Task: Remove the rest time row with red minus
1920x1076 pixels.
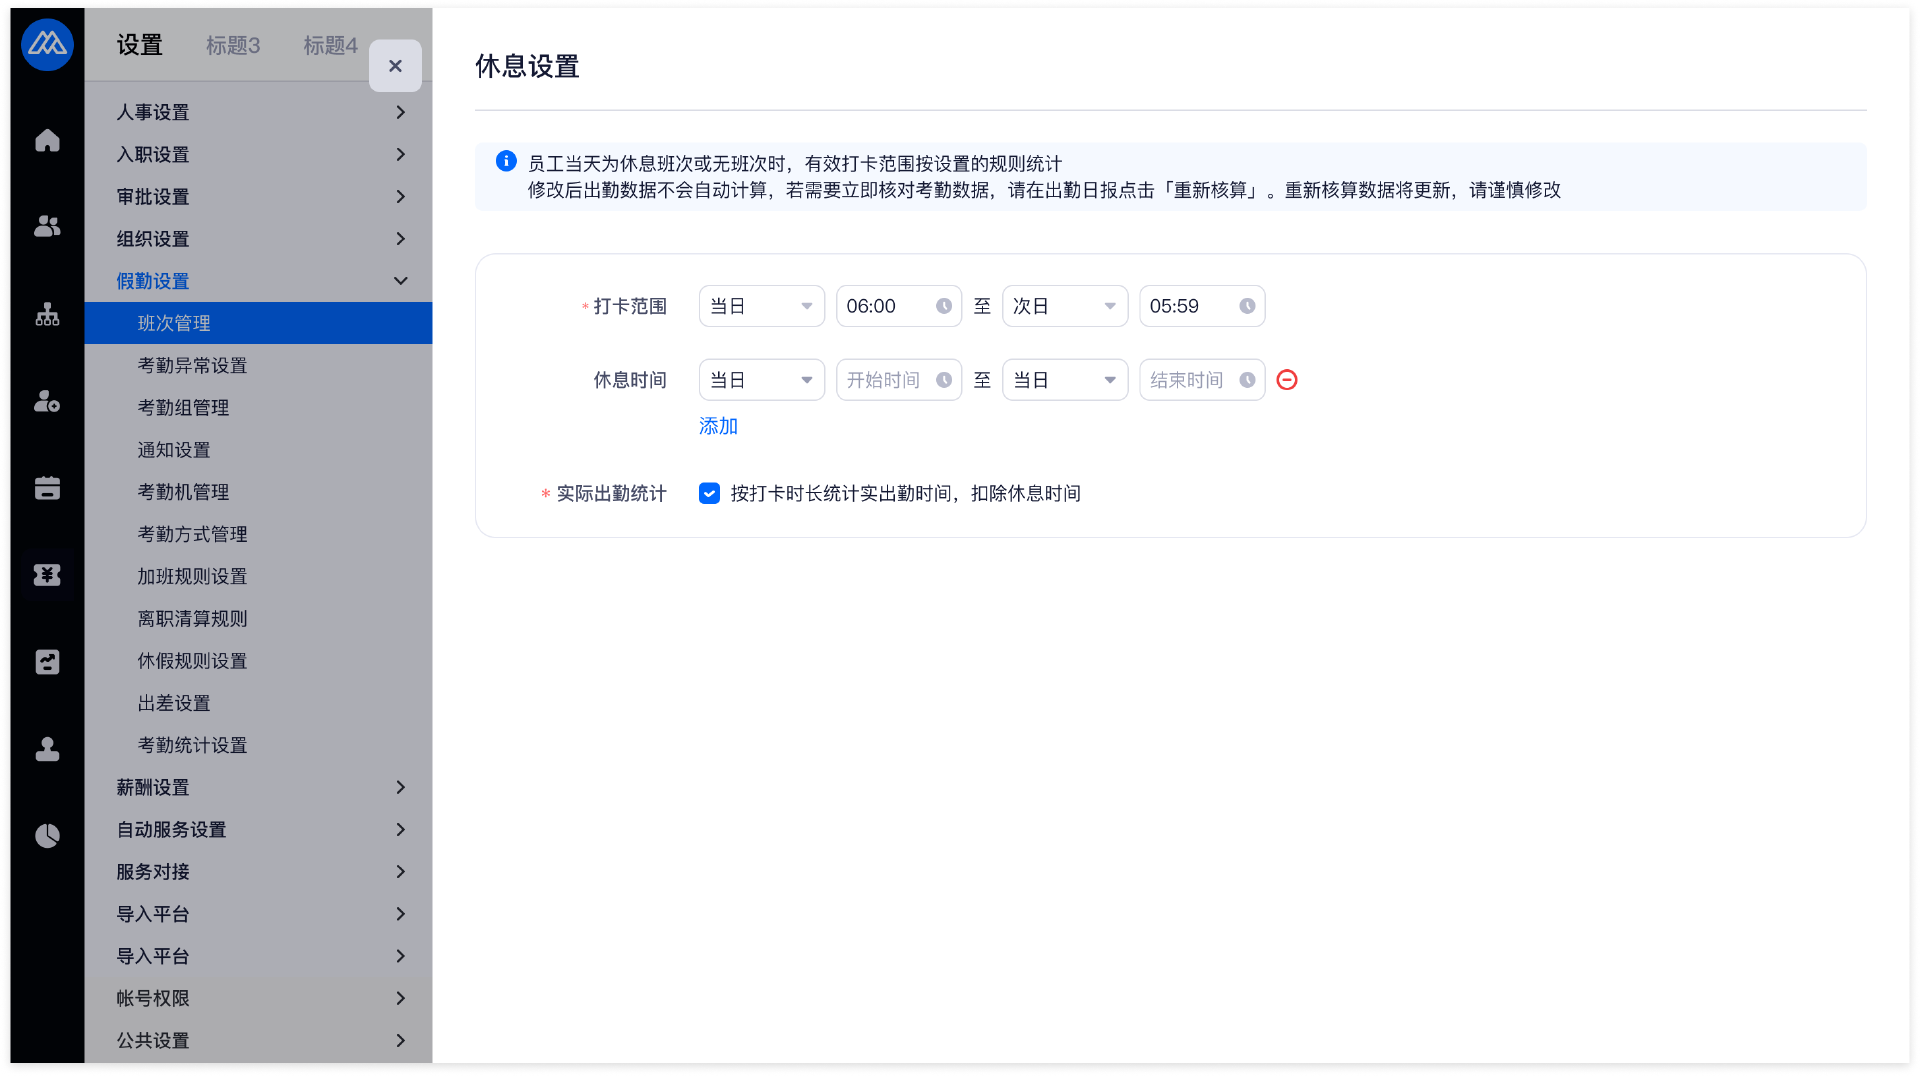Action: click(1287, 380)
